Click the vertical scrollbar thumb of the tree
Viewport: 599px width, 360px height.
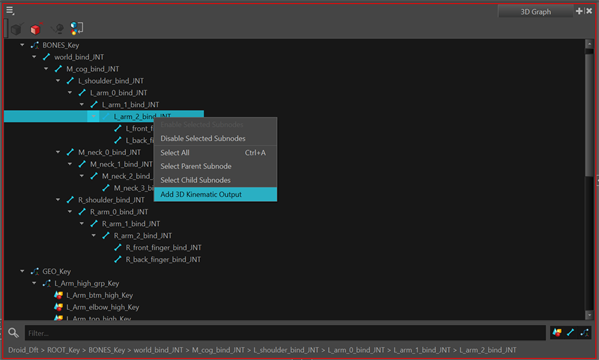point(589,115)
